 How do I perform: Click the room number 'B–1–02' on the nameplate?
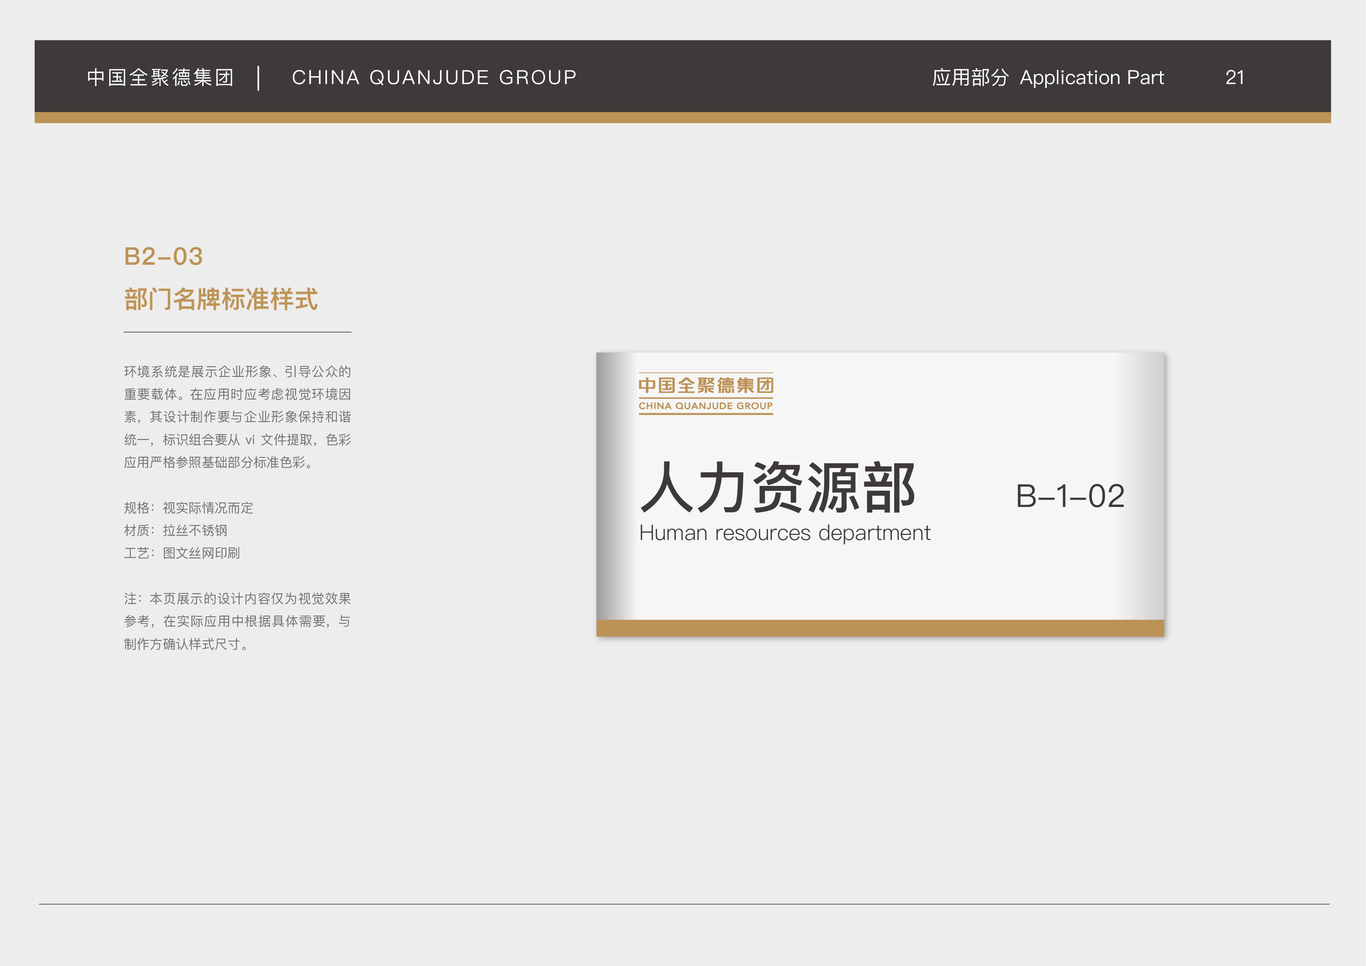(x=1070, y=496)
